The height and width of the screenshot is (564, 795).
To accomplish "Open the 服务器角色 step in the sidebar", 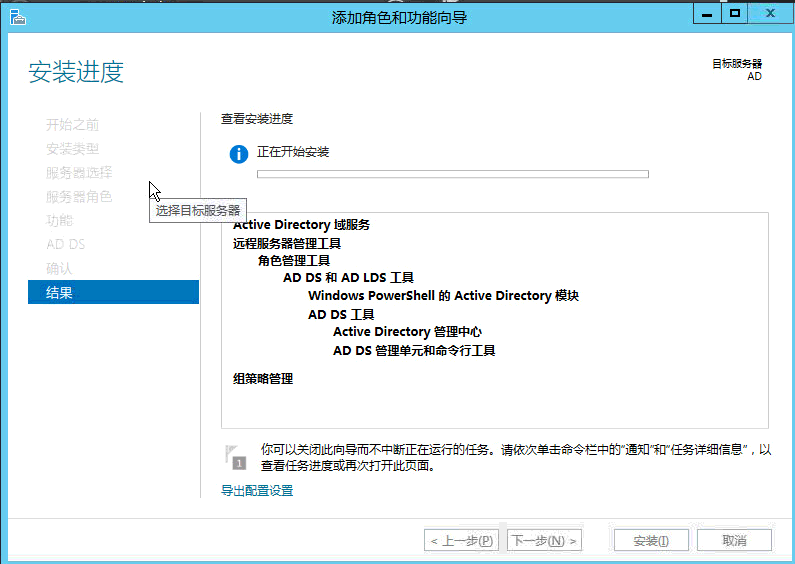I will [79, 197].
